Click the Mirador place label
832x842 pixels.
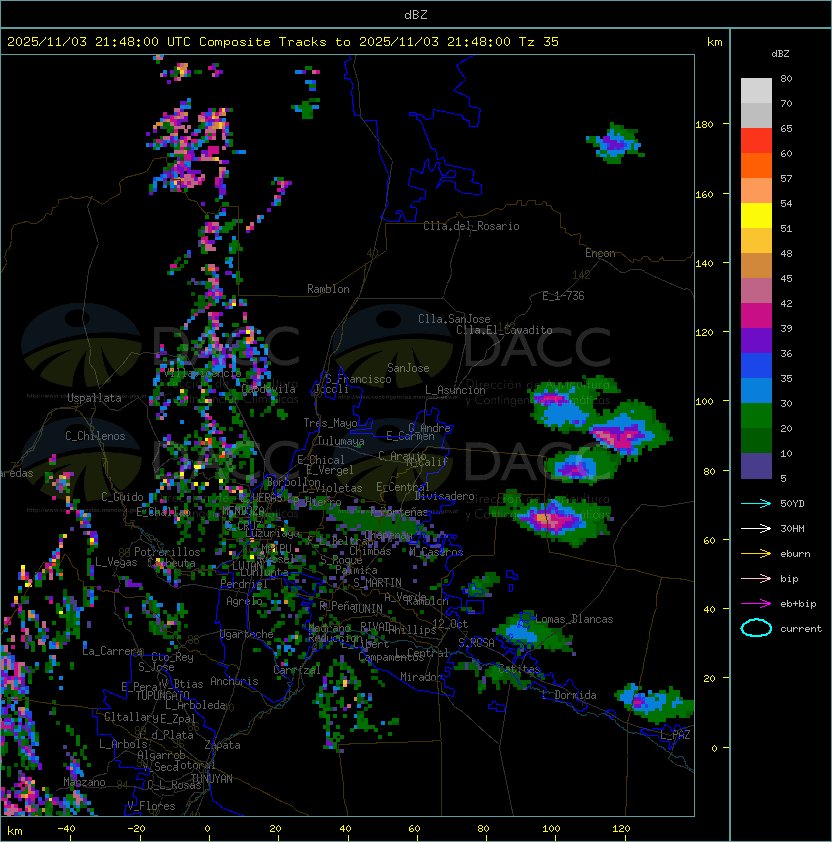coord(422,677)
